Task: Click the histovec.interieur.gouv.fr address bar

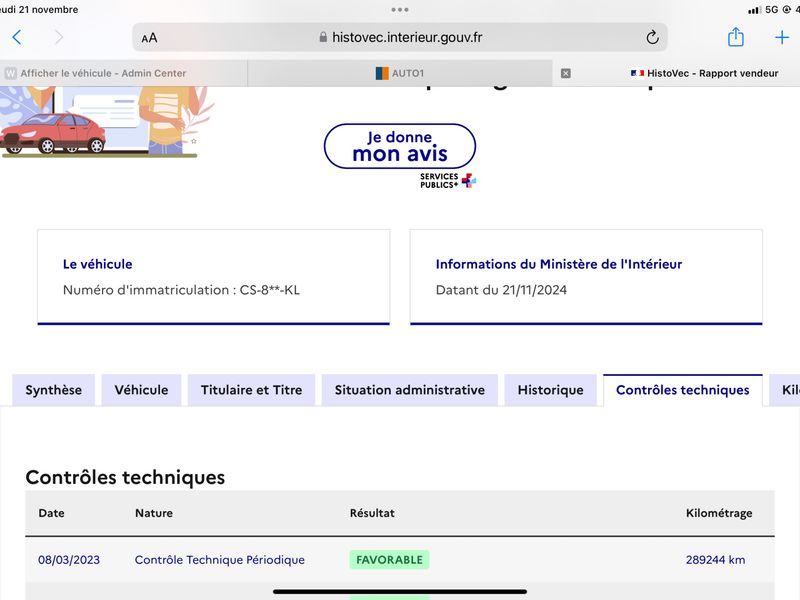Action: click(400, 37)
